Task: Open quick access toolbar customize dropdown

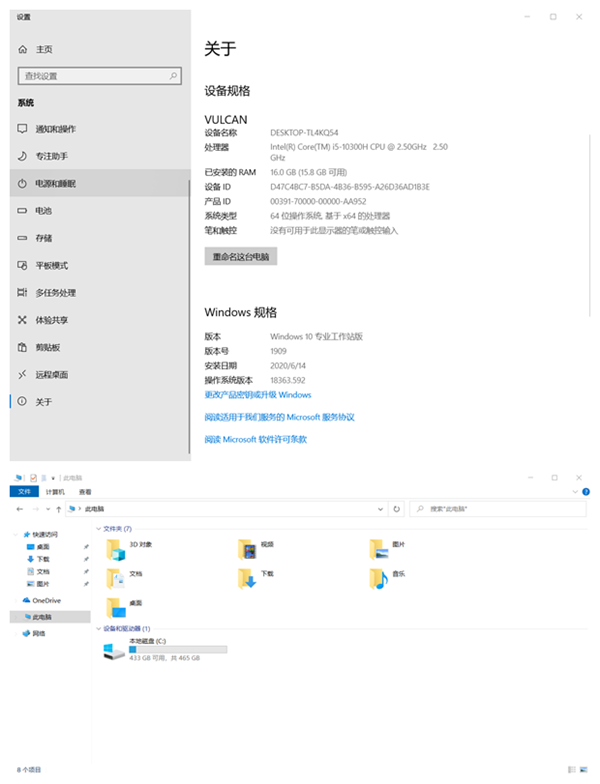Action: tap(53, 478)
